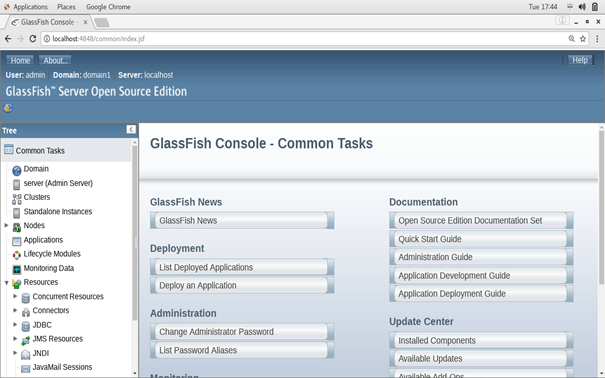The image size is (605, 378).
Task: Click the JDBC database icon
Action: click(25, 326)
